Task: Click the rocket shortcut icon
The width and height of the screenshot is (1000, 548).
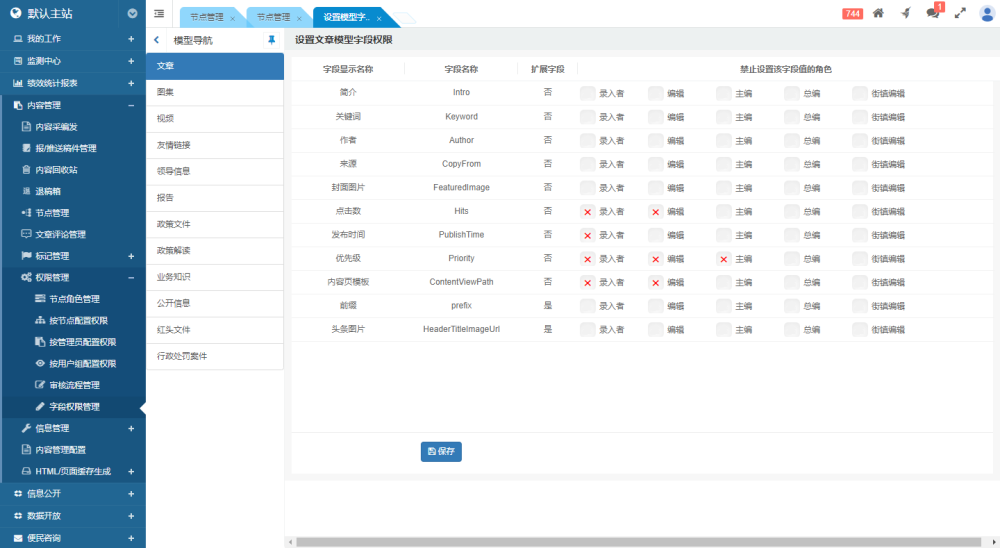Action: [x=905, y=14]
